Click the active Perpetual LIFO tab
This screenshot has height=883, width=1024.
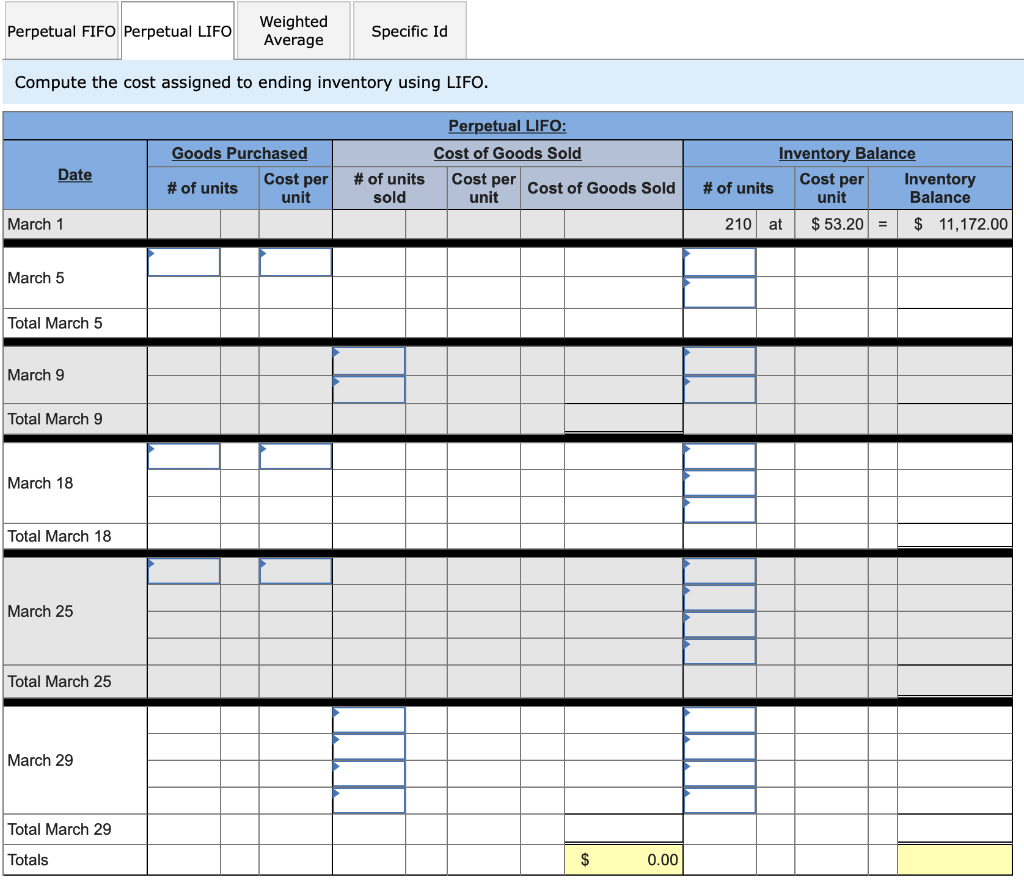coord(177,30)
